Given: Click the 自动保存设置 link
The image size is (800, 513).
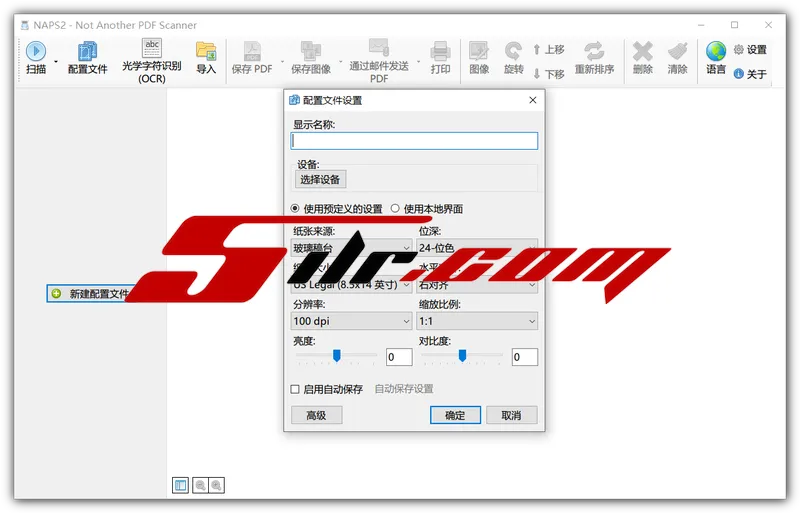Looking at the screenshot, I should tap(404, 389).
